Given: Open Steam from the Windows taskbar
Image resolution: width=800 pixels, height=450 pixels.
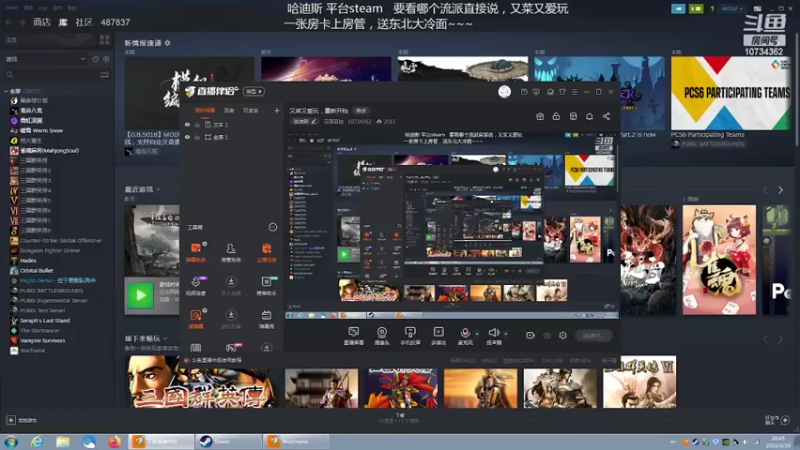Looking at the screenshot, I should point(228,441).
